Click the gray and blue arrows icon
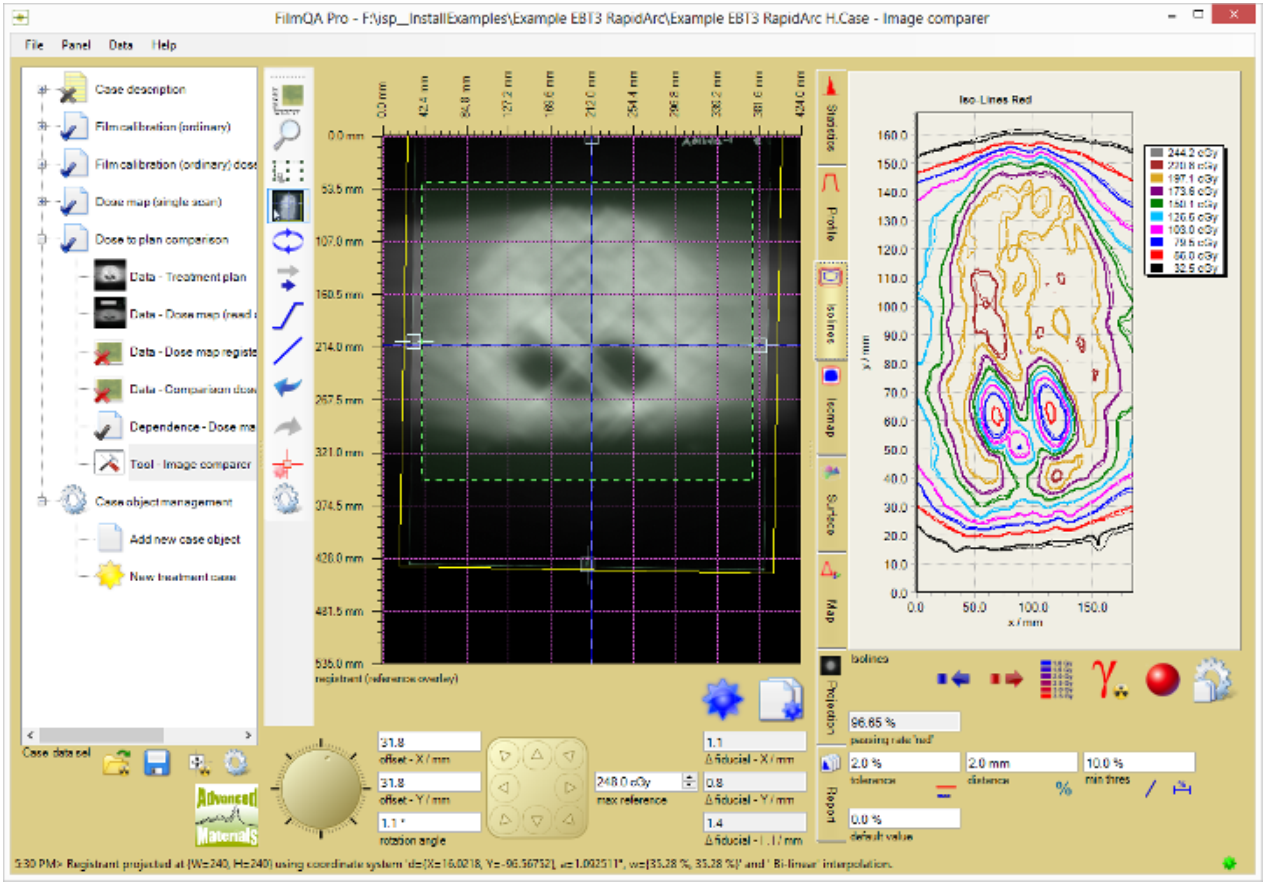This screenshot has width=1265, height=884. (287, 278)
